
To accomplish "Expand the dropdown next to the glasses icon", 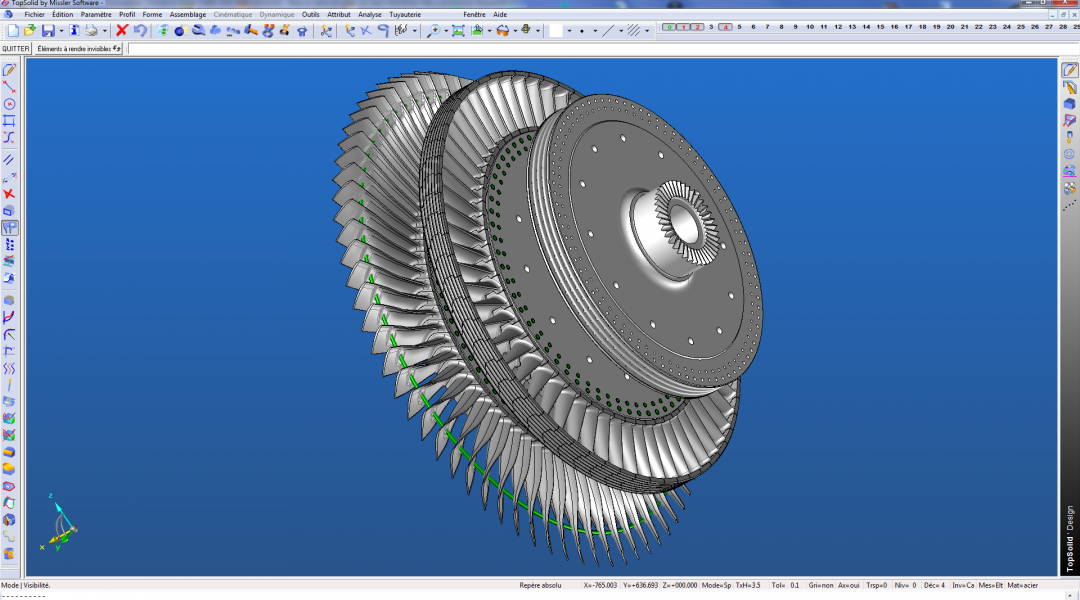I will pos(515,30).
